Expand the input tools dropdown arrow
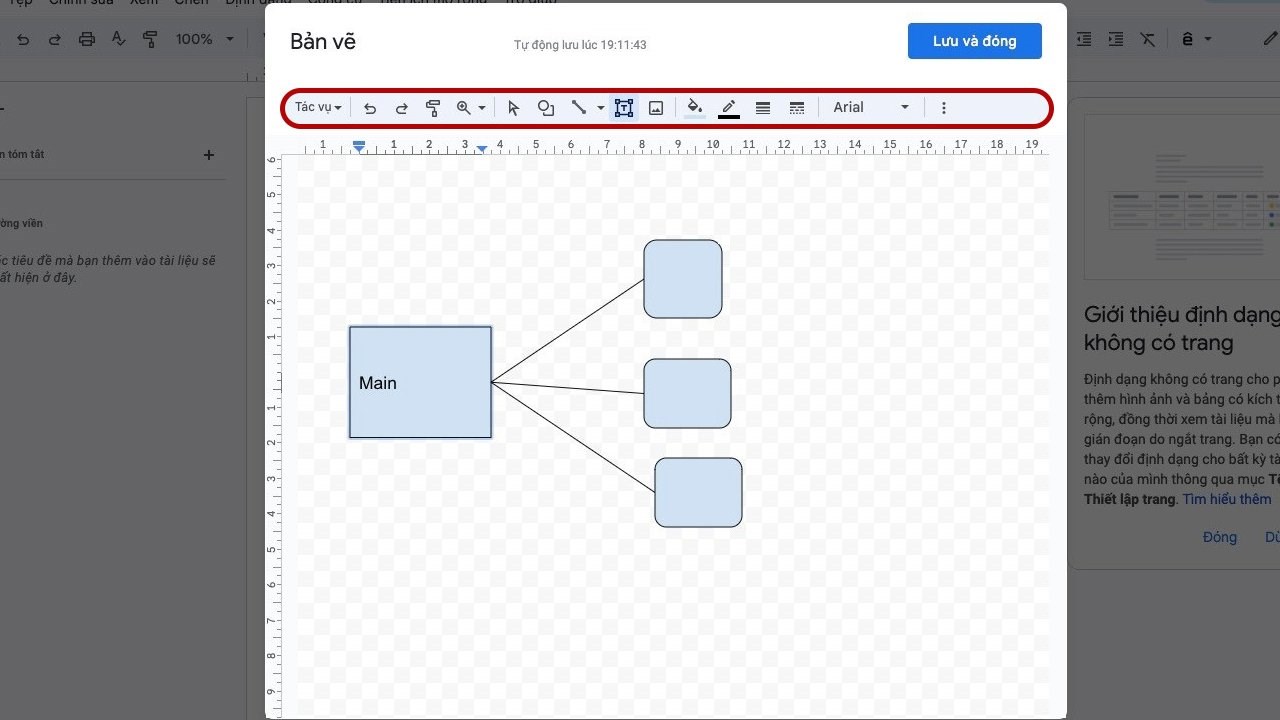 pos(1208,39)
